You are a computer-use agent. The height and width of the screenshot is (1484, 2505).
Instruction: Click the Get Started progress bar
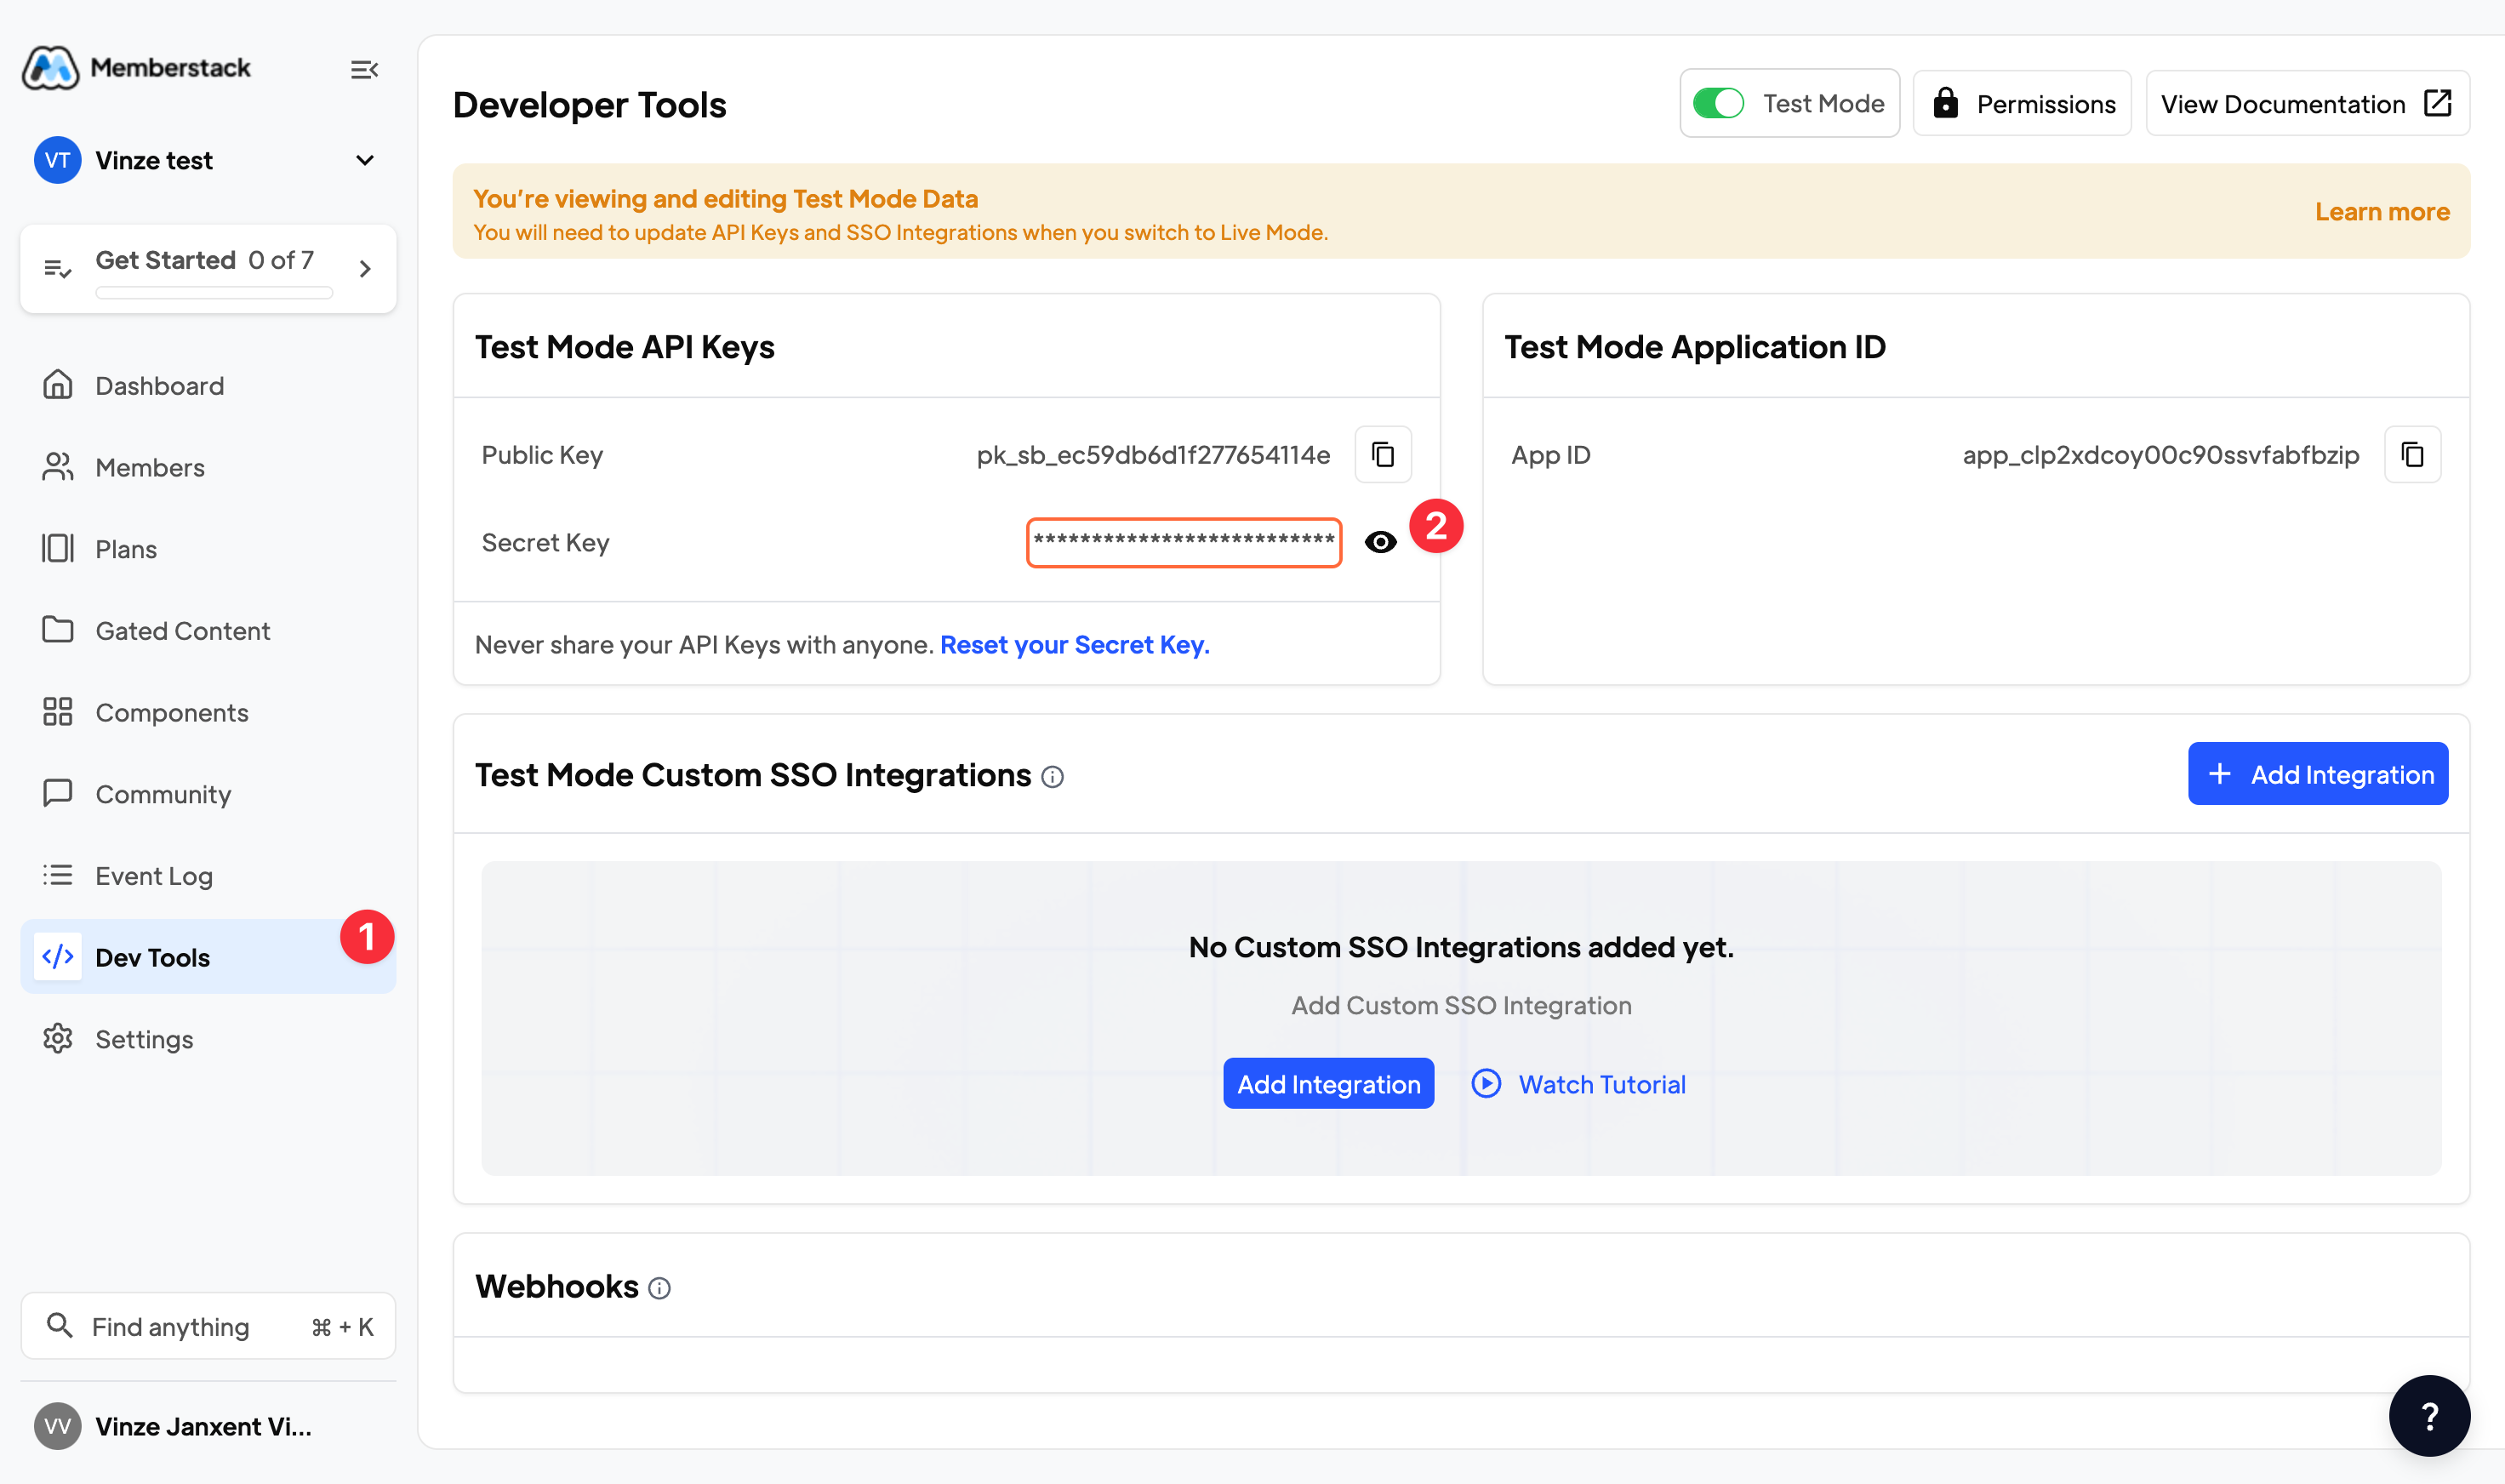214,293
